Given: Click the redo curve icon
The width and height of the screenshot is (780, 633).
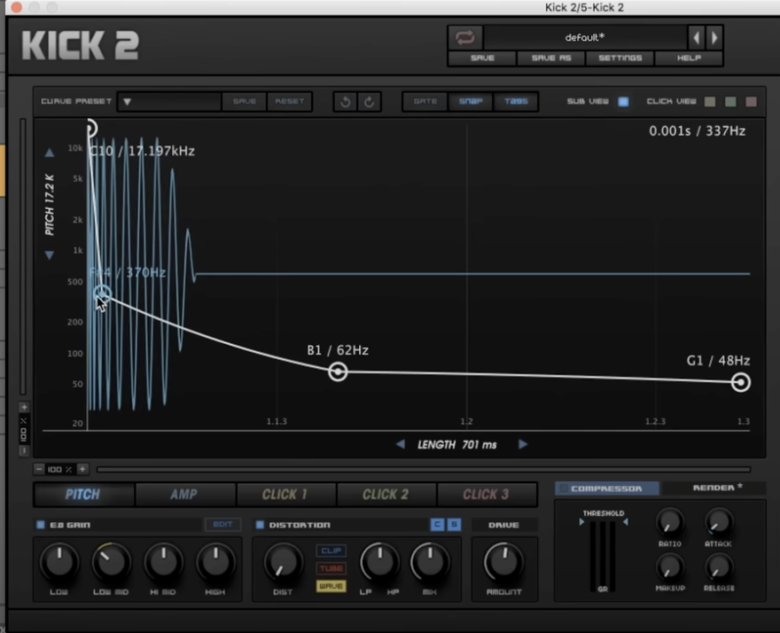Looking at the screenshot, I should (x=369, y=102).
